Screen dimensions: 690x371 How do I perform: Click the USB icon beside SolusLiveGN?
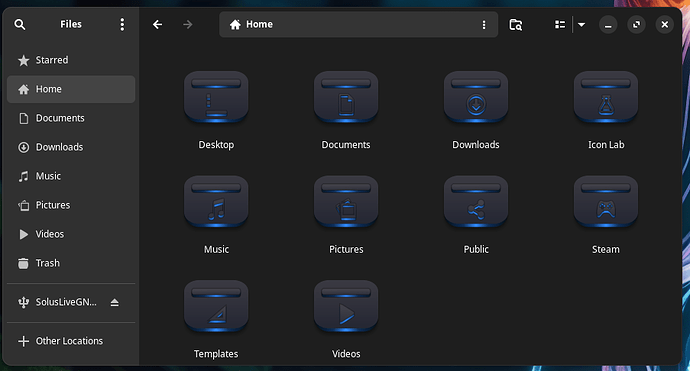(23, 303)
